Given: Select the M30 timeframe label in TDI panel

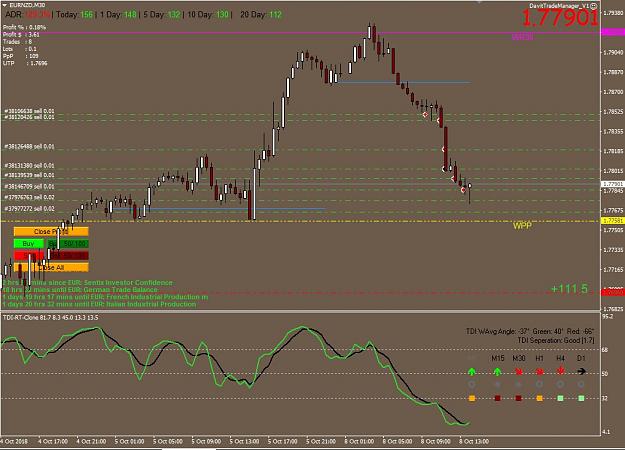Looking at the screenshot, I should pyautogui.click(x=519, y=358).
